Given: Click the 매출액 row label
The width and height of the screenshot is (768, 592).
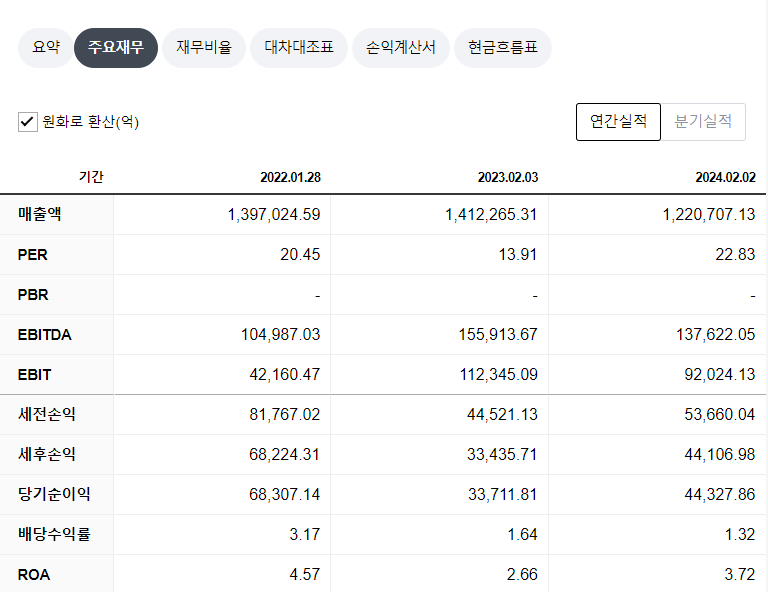Looking at the screenshot, I should [x=40, y=214].
